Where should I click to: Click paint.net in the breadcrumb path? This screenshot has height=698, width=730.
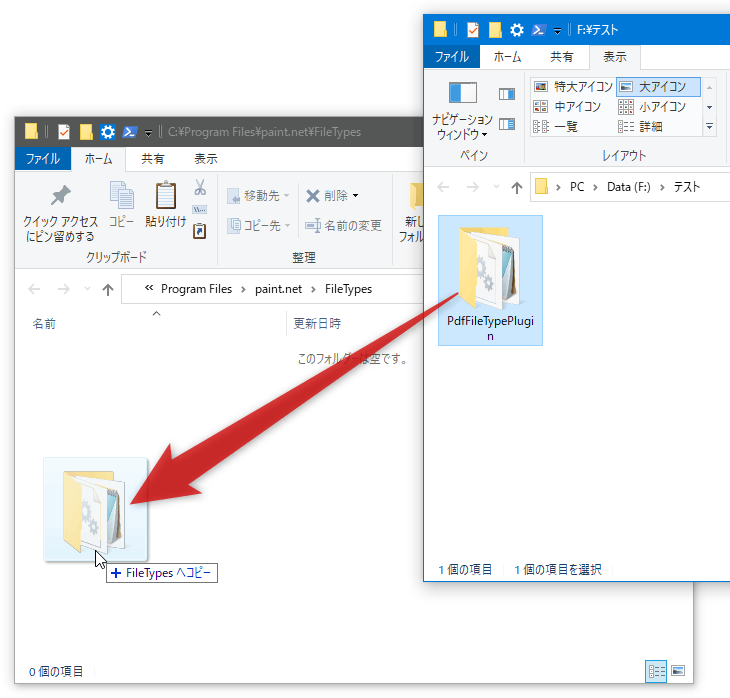click(x=278, y=289)
